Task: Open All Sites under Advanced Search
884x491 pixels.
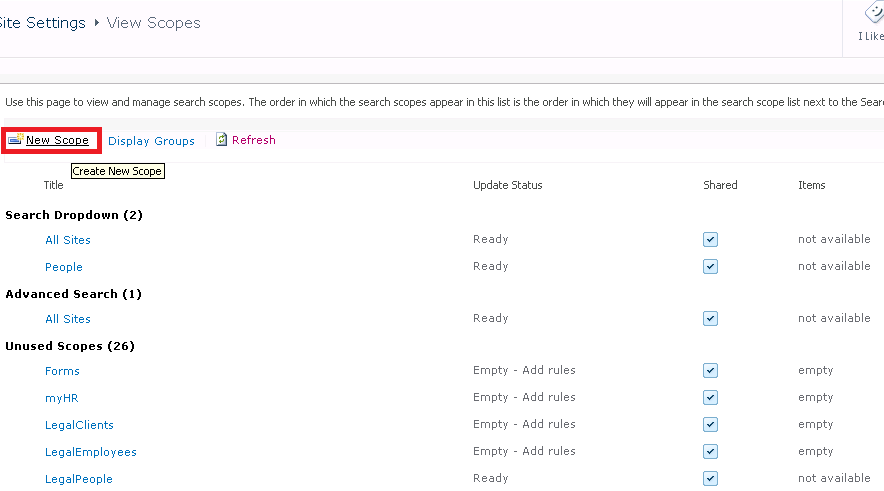Action: 67,319
